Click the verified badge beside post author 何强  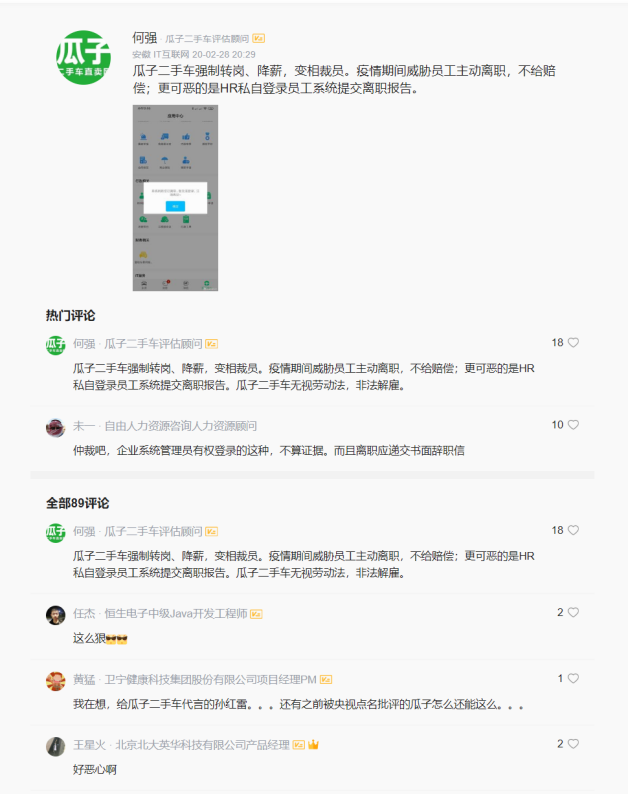point(259,38)
